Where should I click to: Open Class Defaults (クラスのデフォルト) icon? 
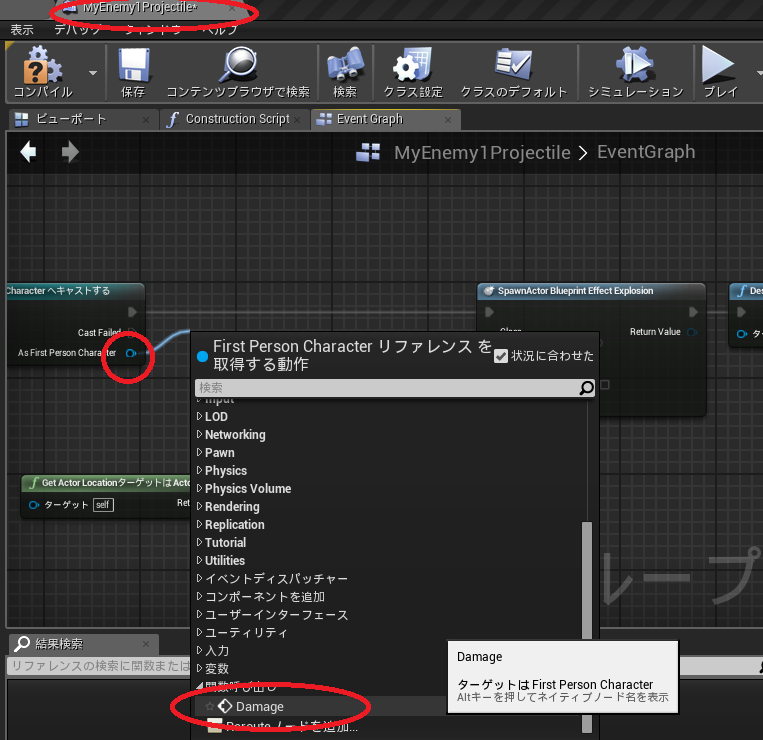tap(514, 64)
